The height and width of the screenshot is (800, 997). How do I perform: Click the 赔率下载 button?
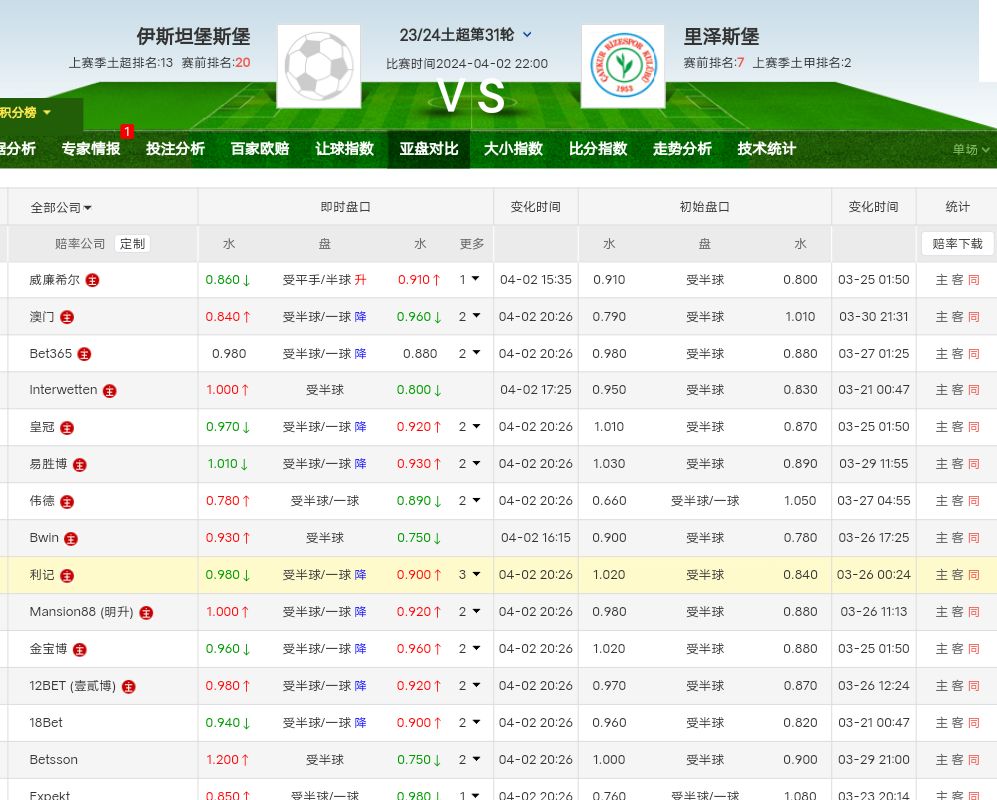957,244
